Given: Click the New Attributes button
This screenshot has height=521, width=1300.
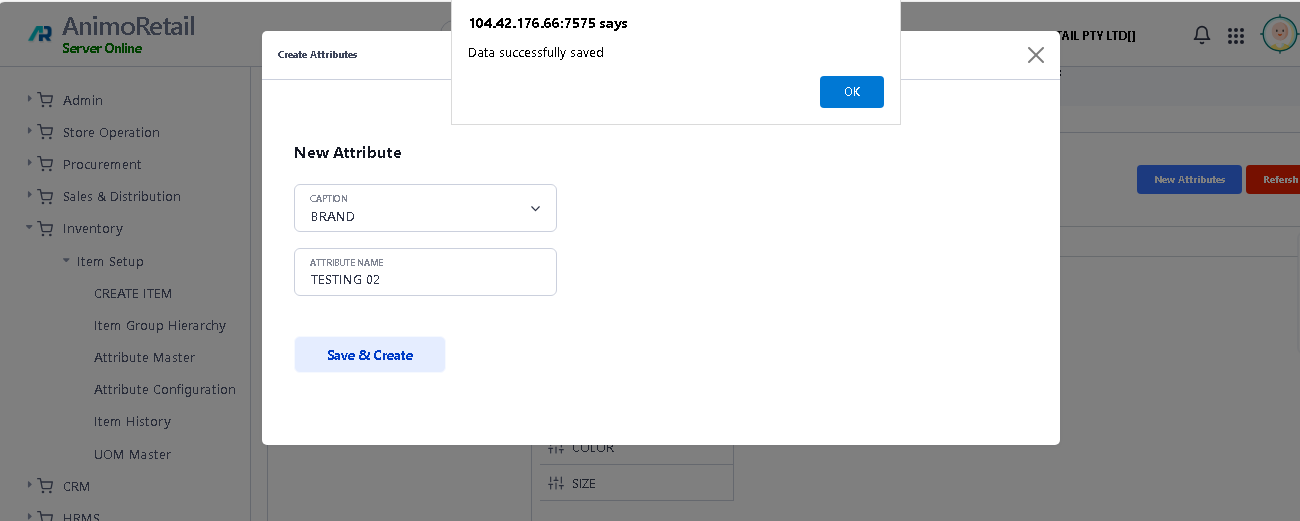Looking at the screenshot, I should tap(1189, 180).
